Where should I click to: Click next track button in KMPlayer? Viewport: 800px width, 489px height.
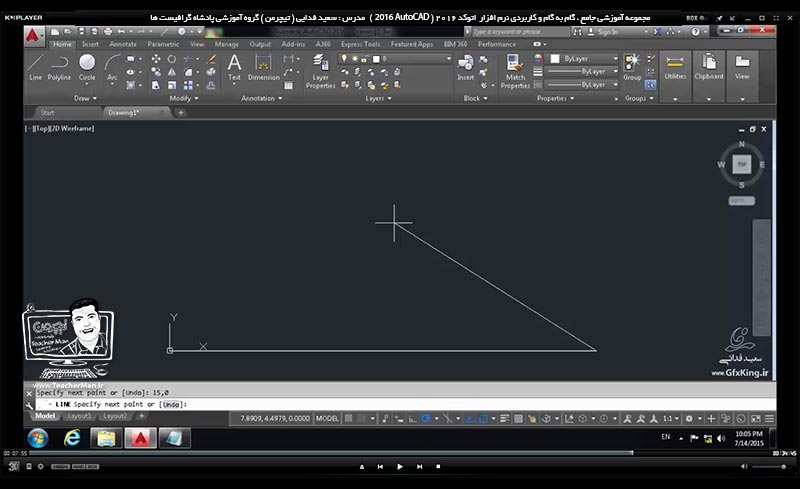click(419, 467)
